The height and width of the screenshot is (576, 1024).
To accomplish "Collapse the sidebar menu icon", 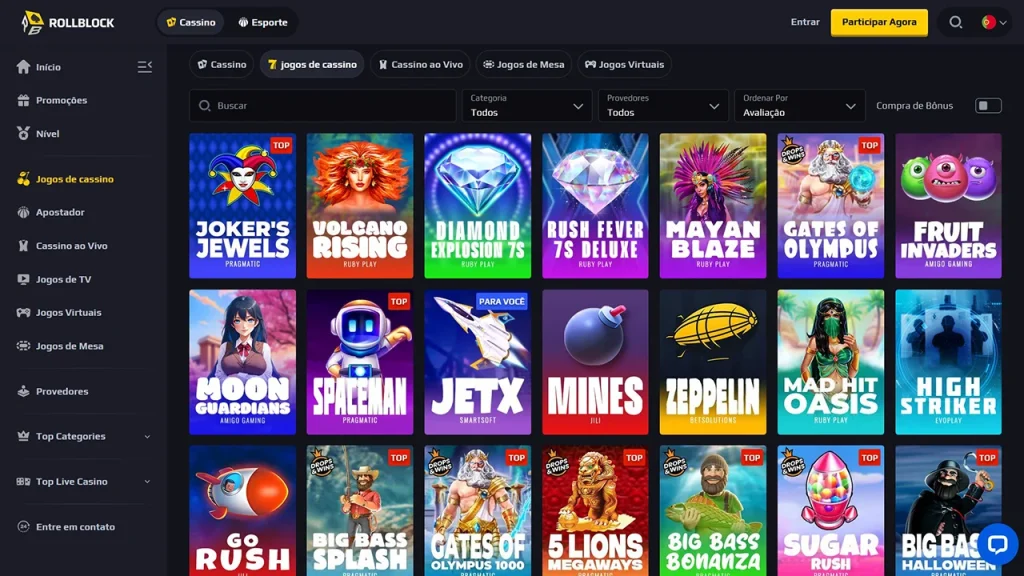I will (144, 67).
